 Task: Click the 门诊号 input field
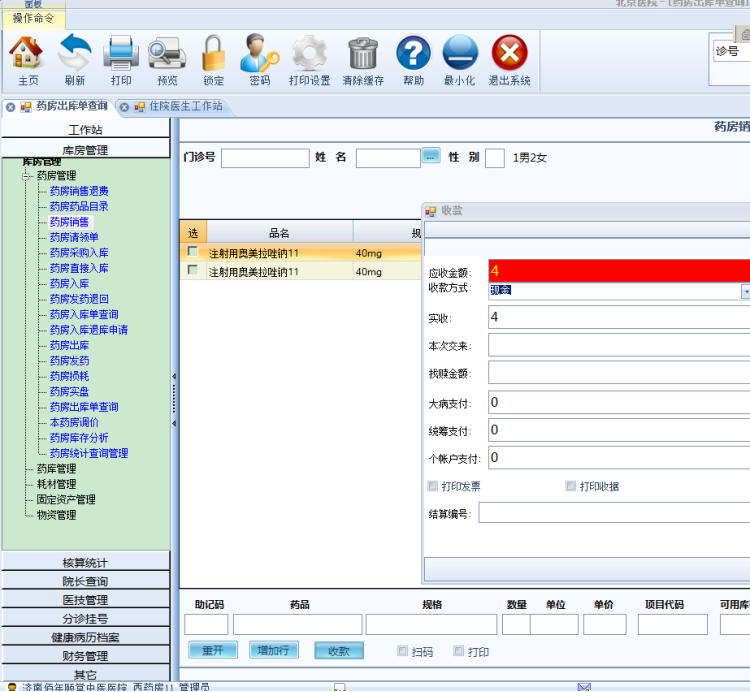tap(265, 158)
